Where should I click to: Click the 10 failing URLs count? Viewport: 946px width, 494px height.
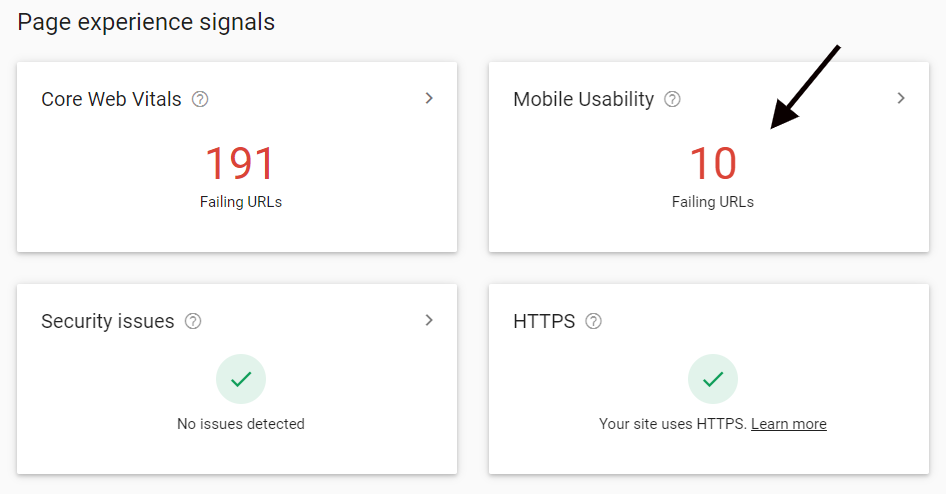coord(713,163)
